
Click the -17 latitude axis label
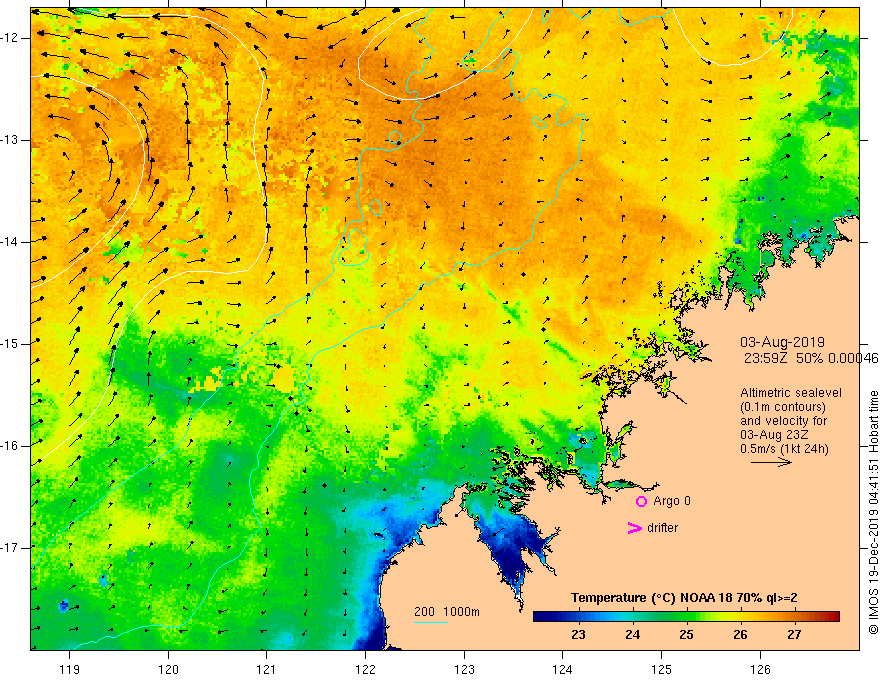[10, 548]
